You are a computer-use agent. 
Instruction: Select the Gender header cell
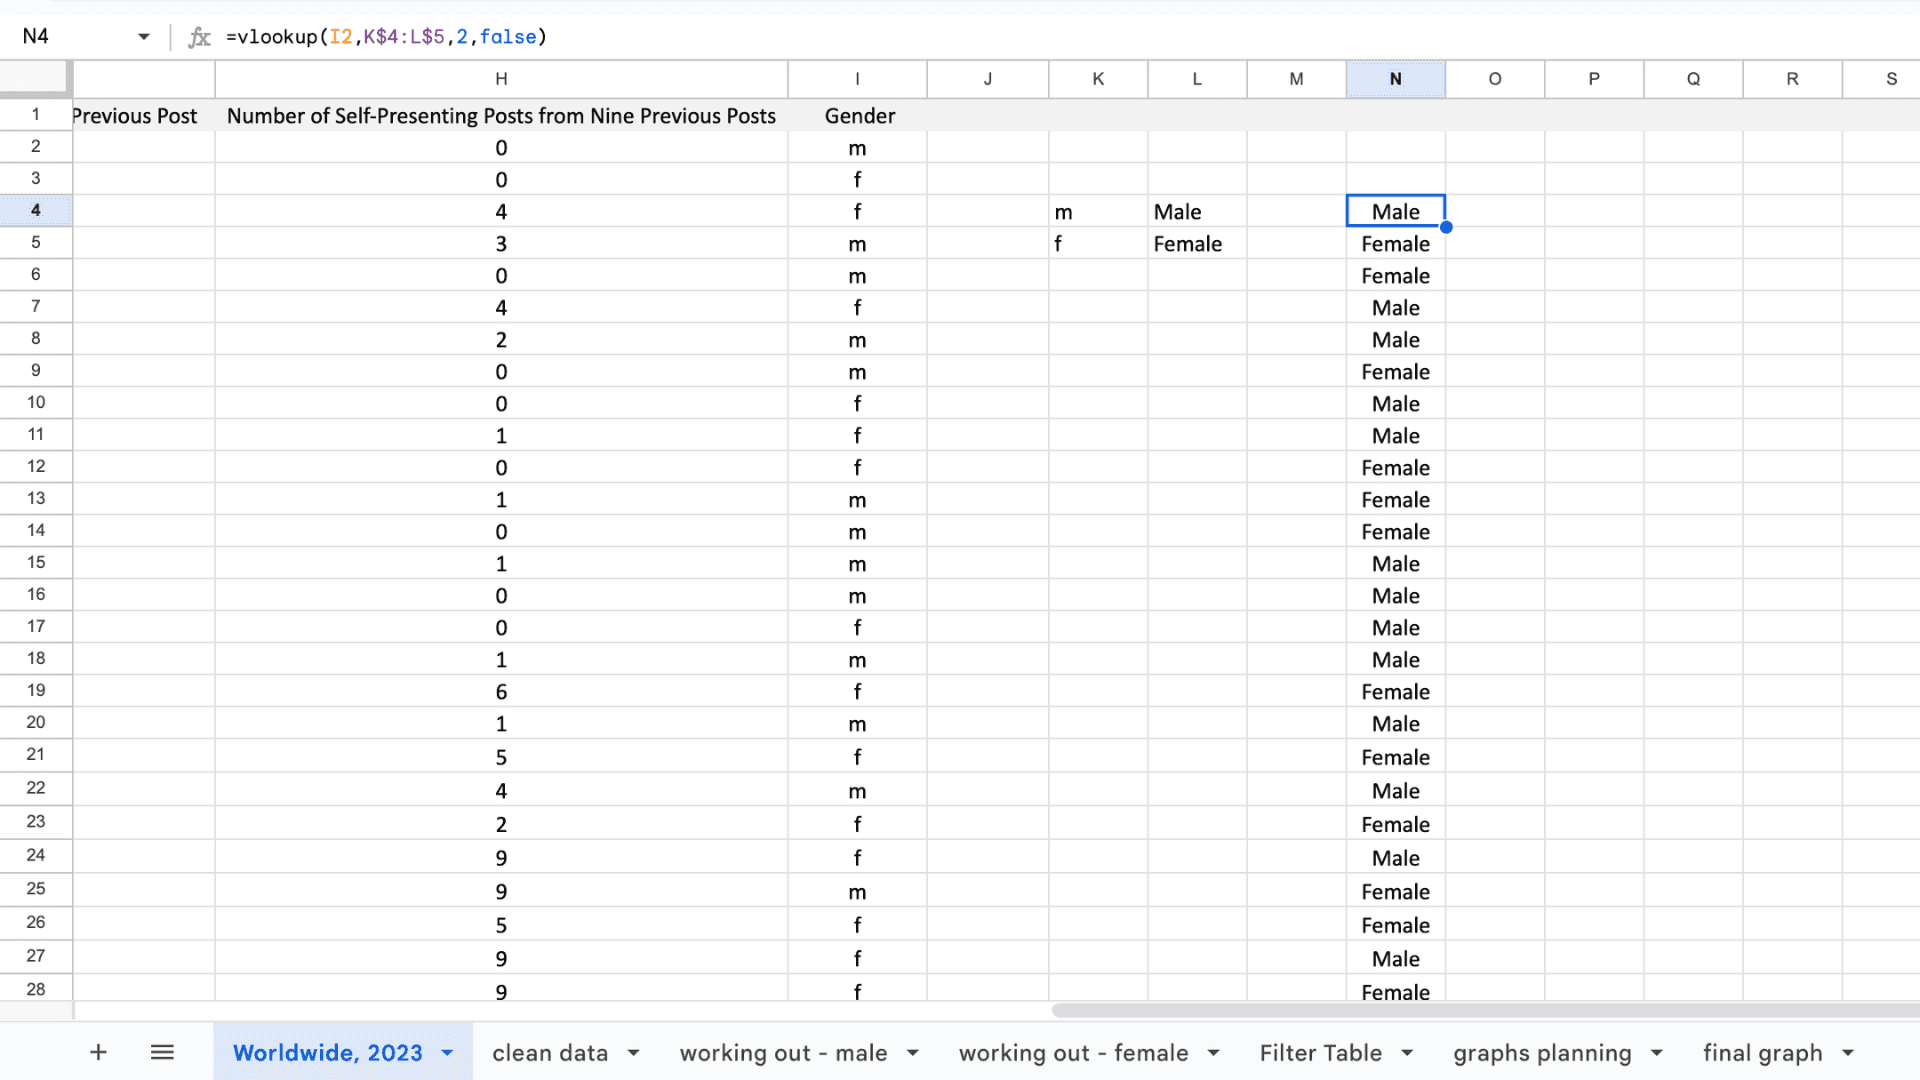tap(858, 116)
